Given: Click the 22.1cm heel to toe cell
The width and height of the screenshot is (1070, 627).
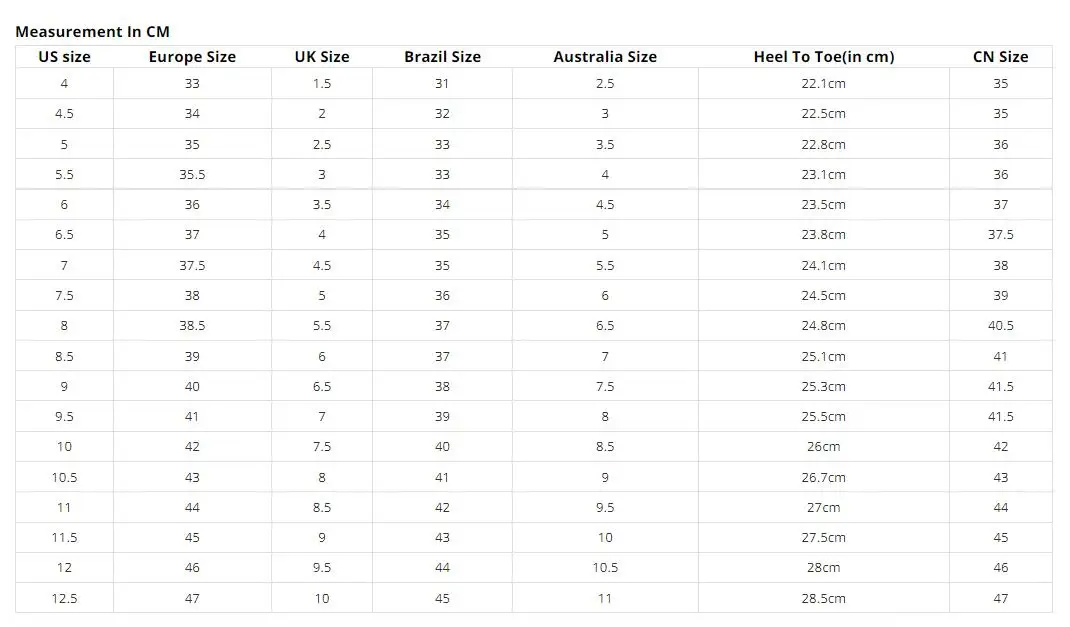Looking at the screenshot, I should point(824,83).
